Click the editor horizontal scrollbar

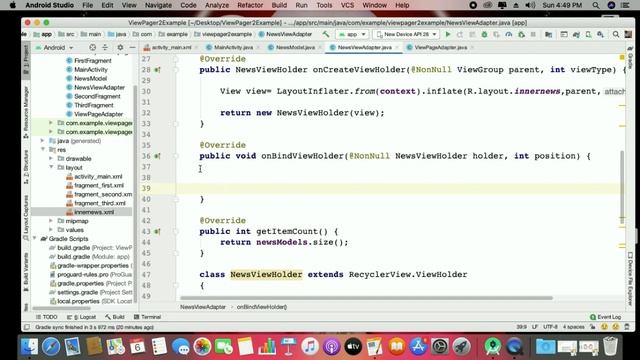tap(366, 298)
